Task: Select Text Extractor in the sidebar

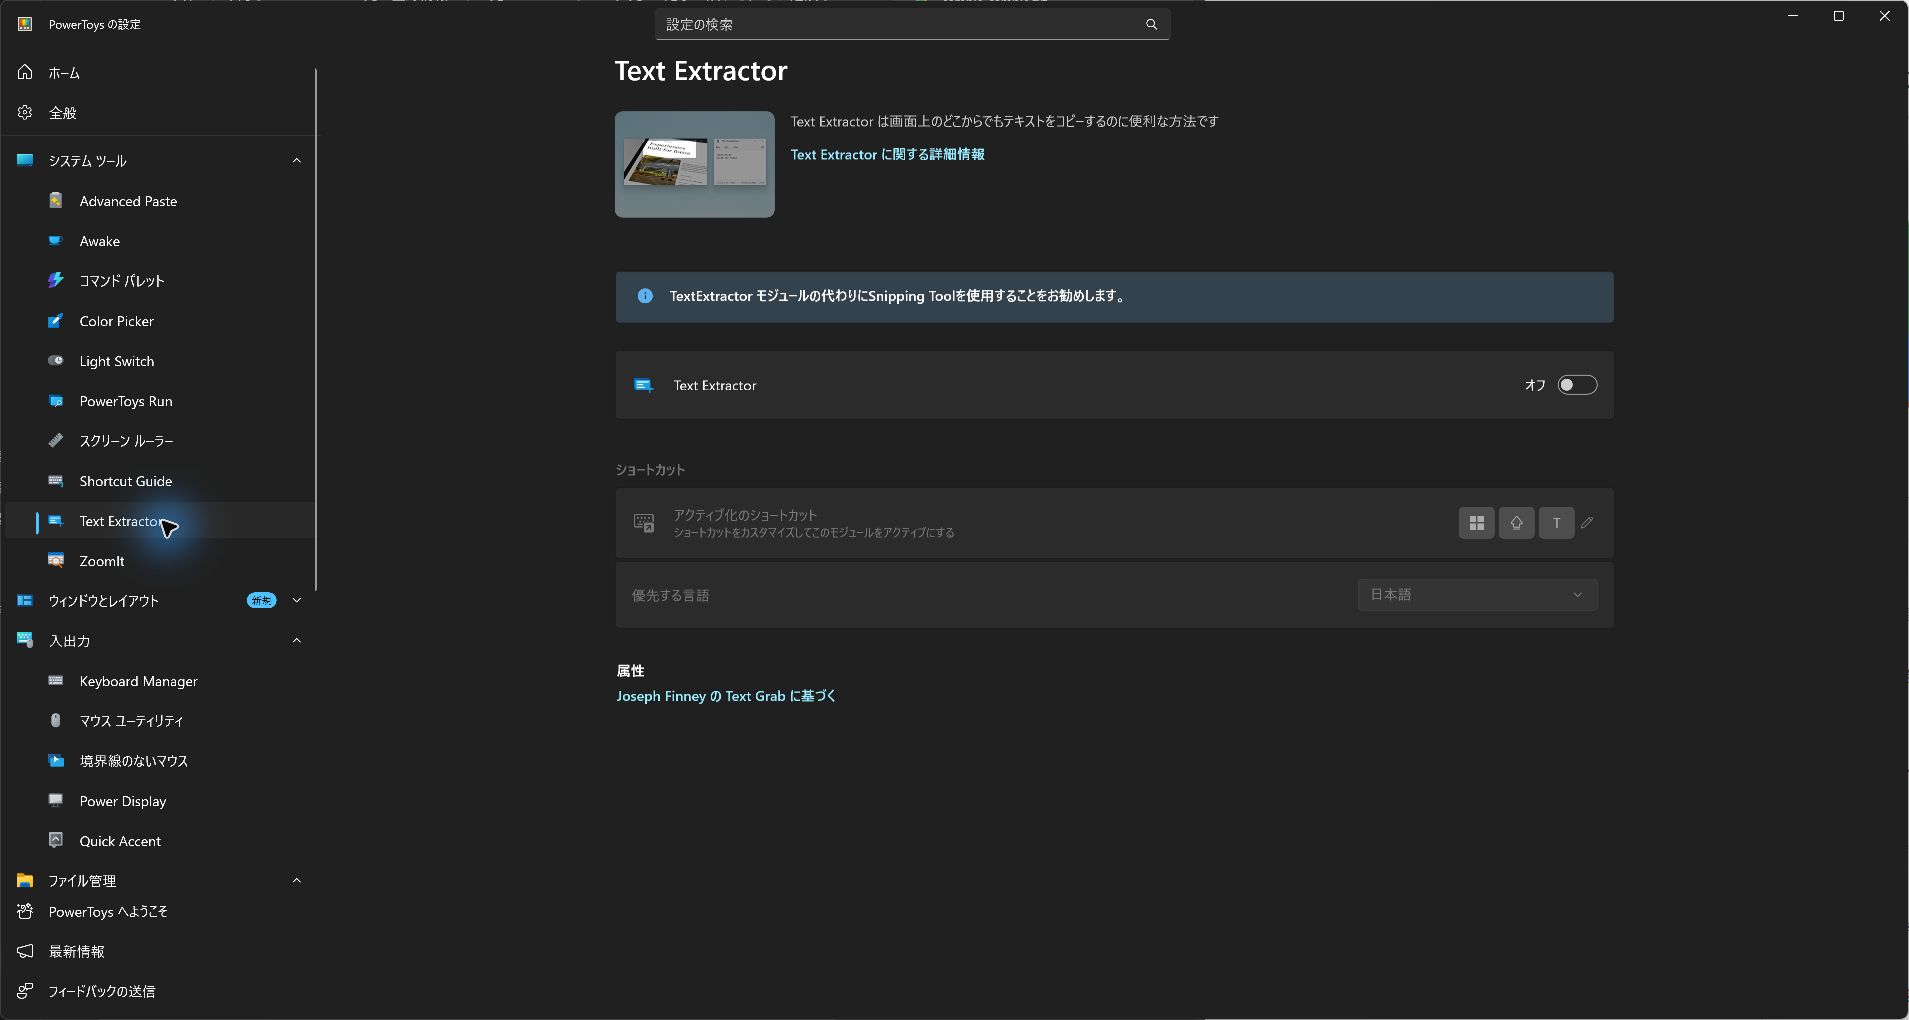Action: click(x=158, y=520)
